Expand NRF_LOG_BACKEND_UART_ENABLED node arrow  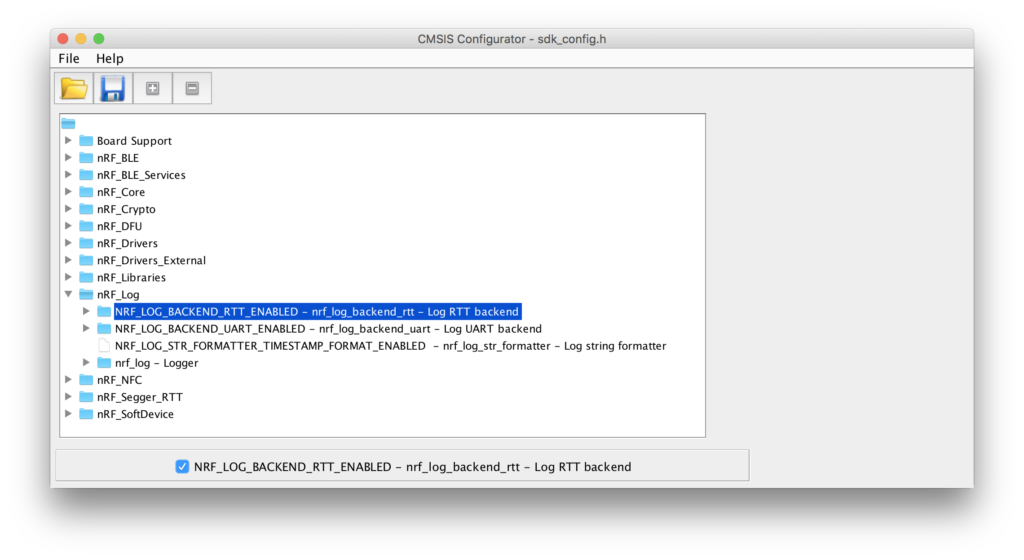pos(86,328)
